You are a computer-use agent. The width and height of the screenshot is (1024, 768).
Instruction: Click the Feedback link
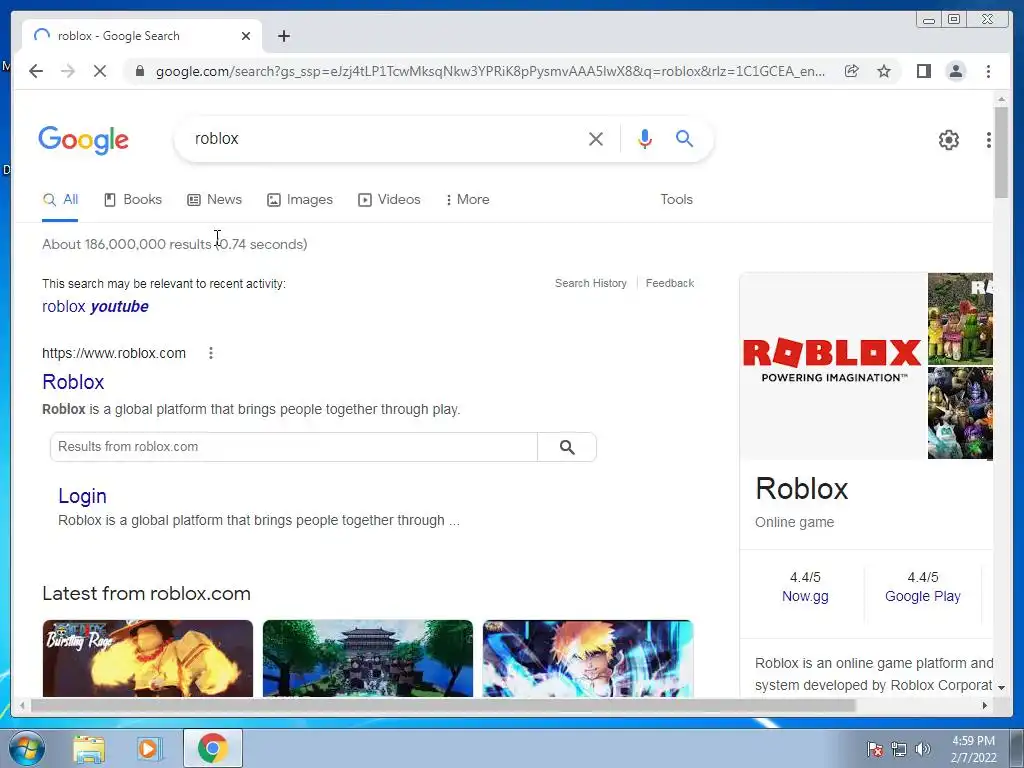(x=669, y=283)
